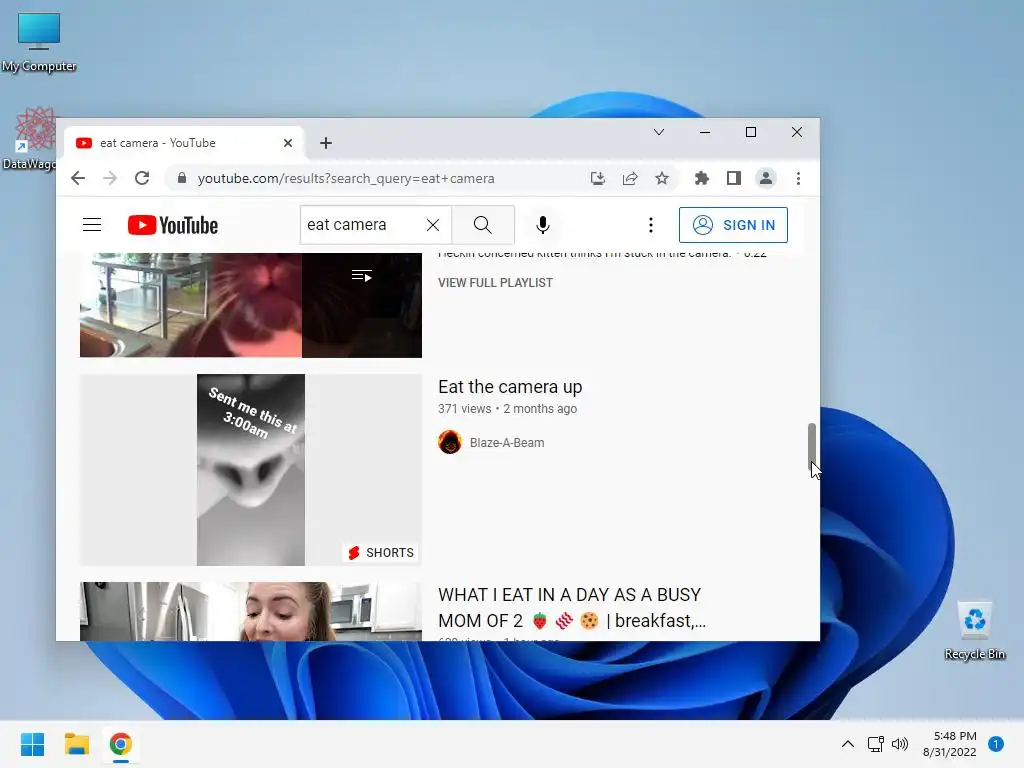
Task: Click '371 views • 2 months ago' text
Action: point(507,409)
